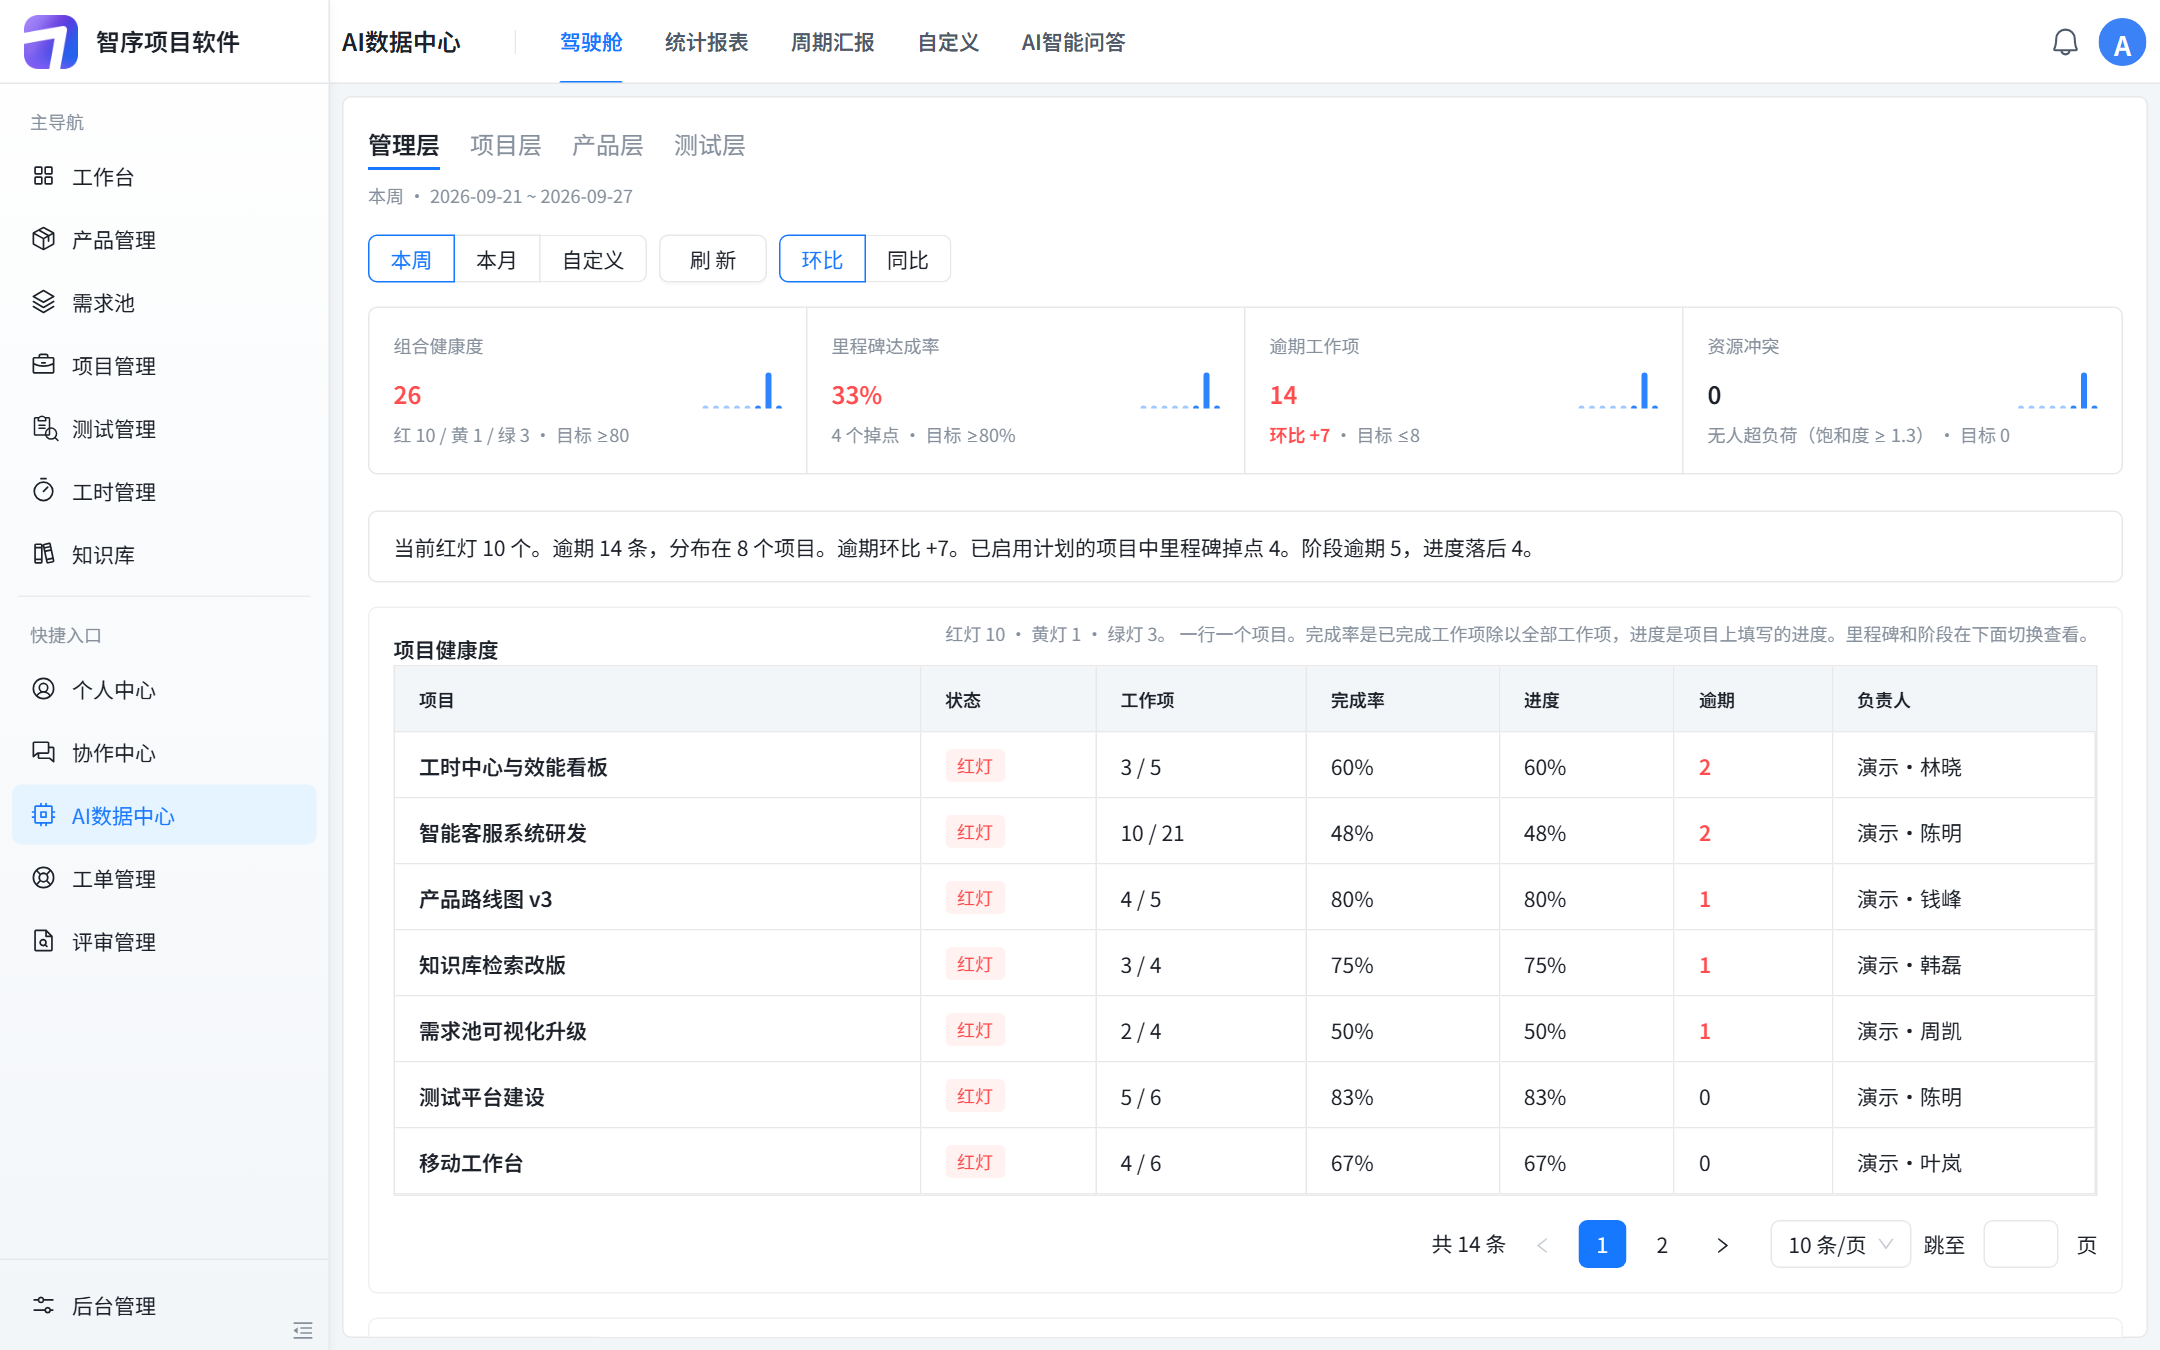Switch to 测试层 view tab
Viewport: 2160px width, 1350px height.
[x=710, y=146]
